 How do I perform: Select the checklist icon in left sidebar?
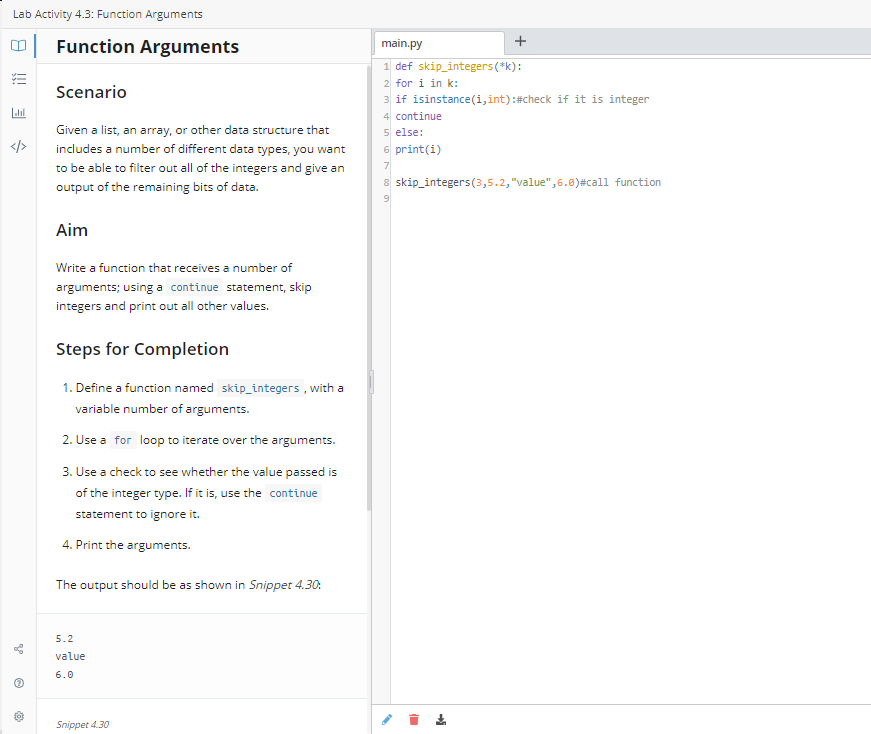click(18, 79)
